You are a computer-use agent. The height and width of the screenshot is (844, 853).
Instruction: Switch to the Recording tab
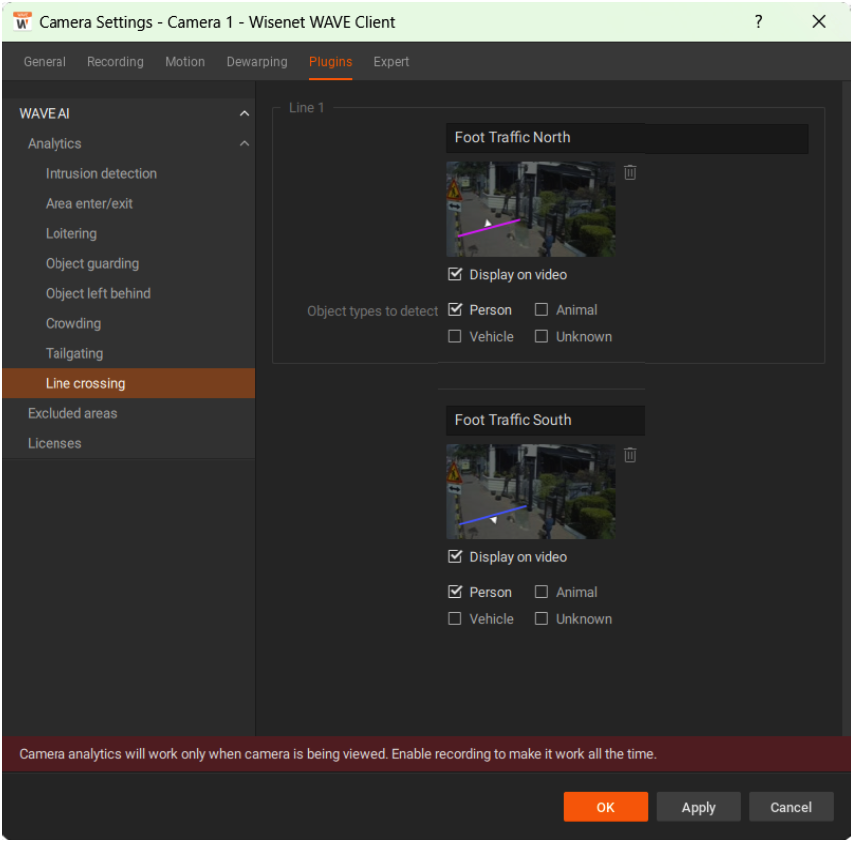point(115,61)
